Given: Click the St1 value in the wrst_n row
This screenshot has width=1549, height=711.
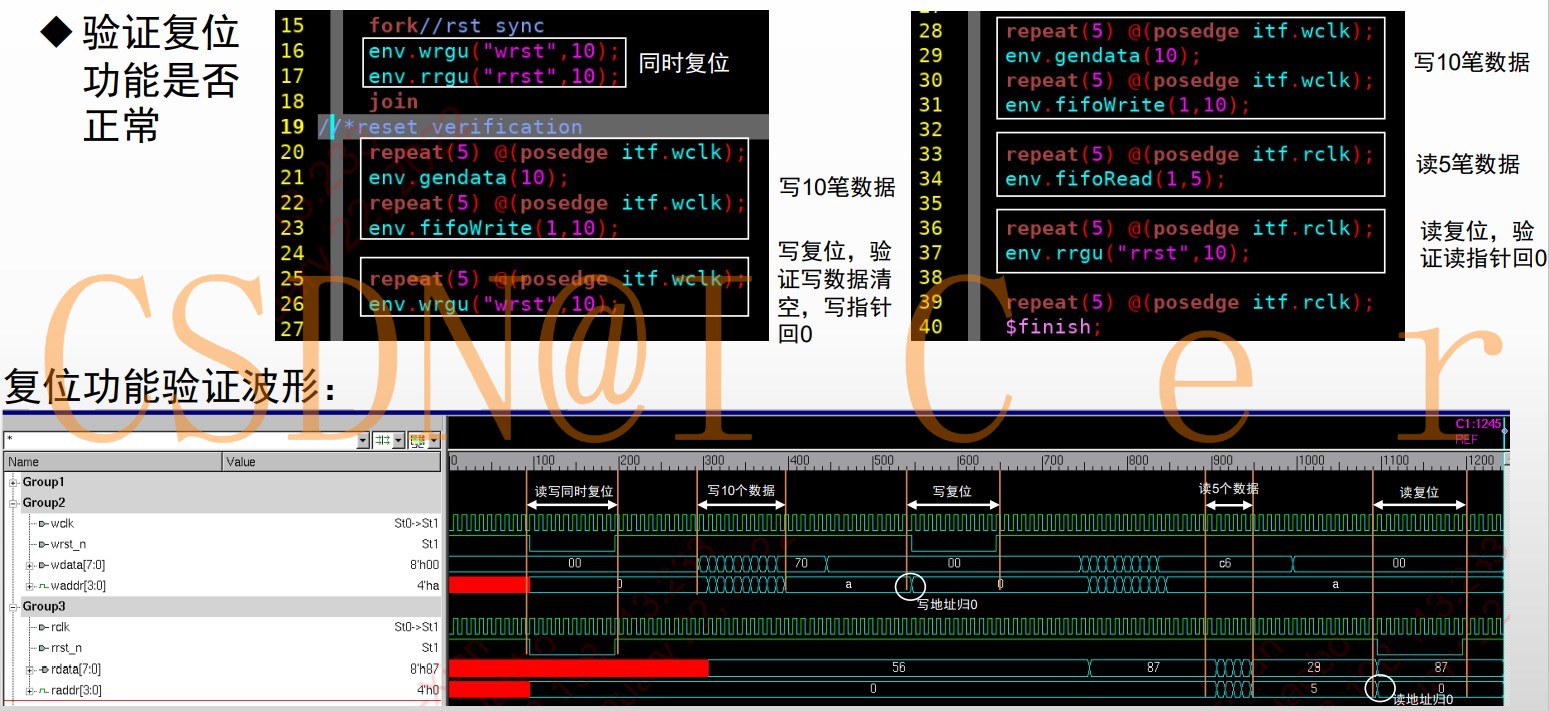Looking at the screenshot, I should [430, 545].
